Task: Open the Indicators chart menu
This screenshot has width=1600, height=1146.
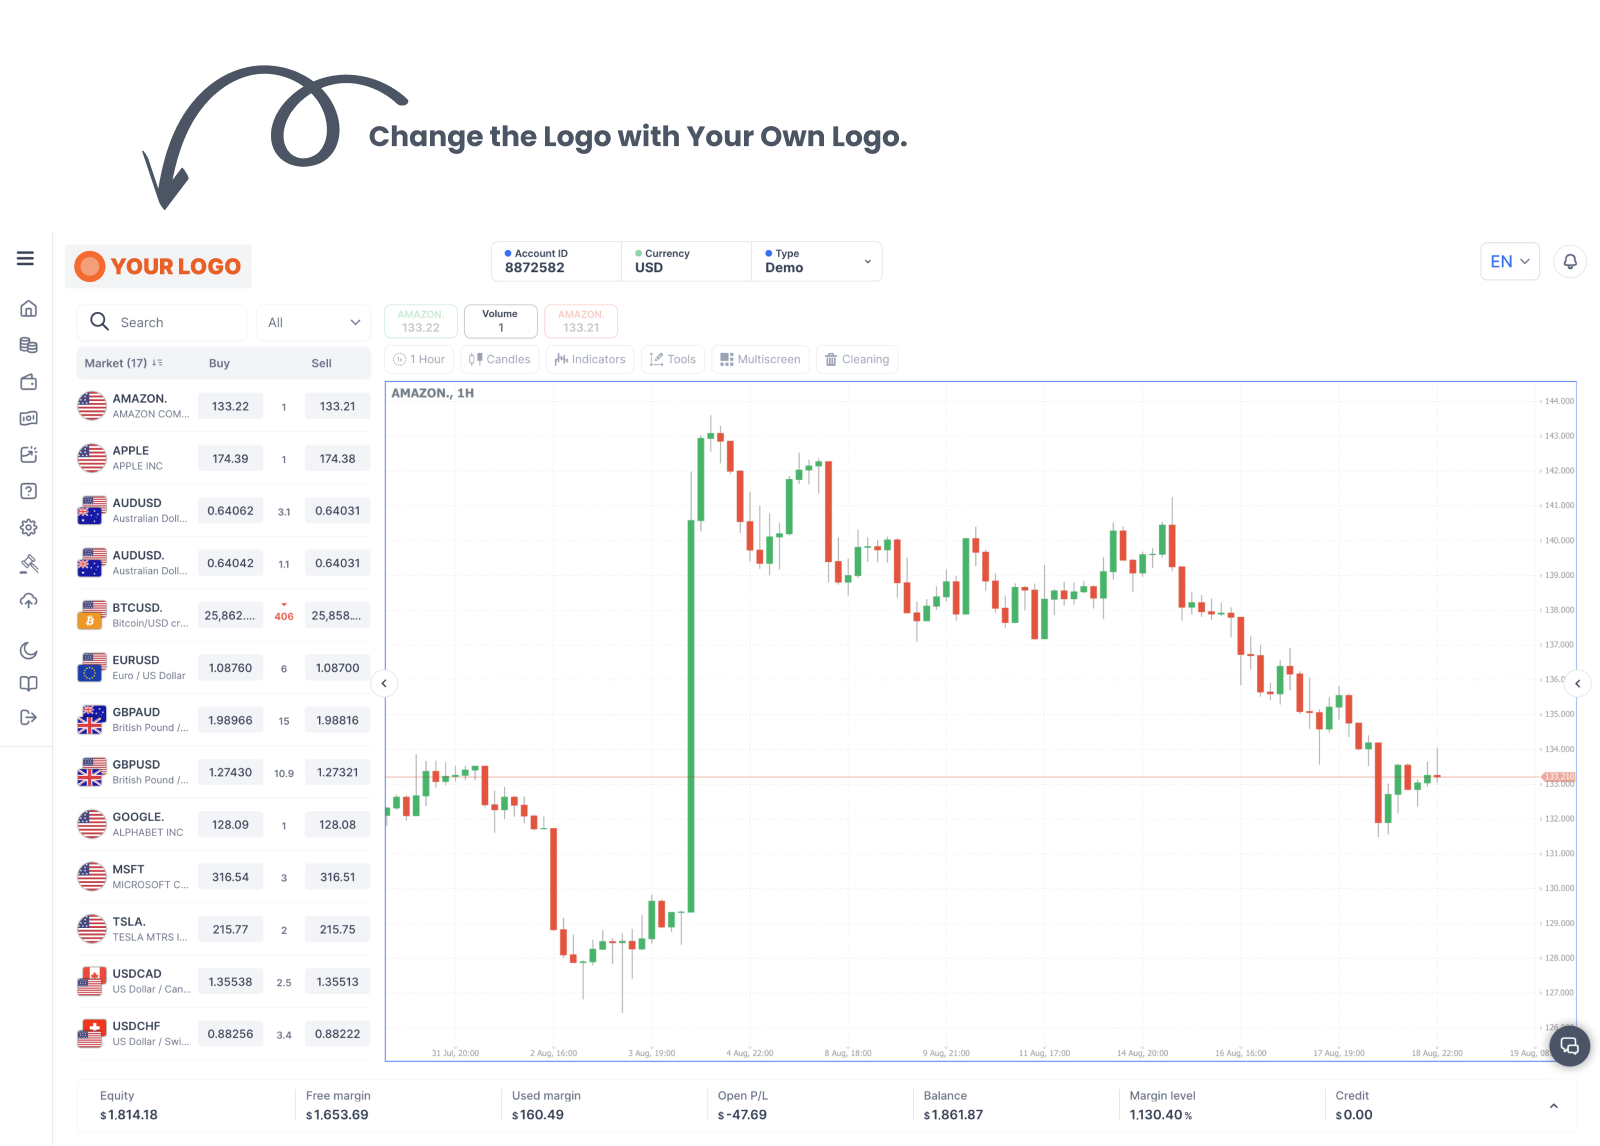Action: click(x=590, y=360)
